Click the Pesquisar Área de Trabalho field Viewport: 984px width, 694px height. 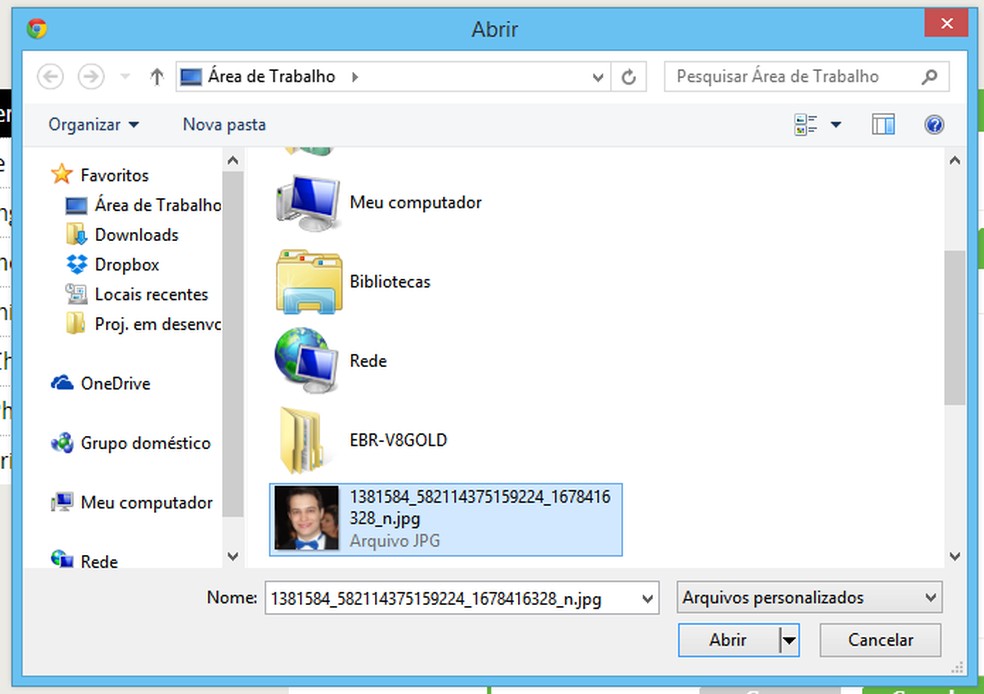tap(806, 77)
